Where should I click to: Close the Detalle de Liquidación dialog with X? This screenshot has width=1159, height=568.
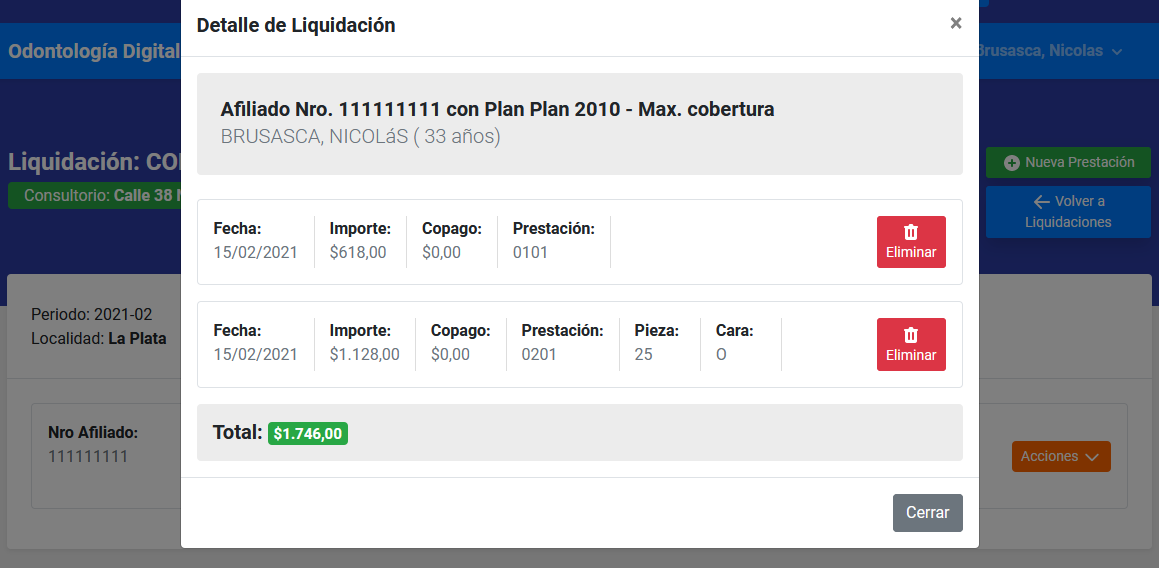click(x=956, y=24)
